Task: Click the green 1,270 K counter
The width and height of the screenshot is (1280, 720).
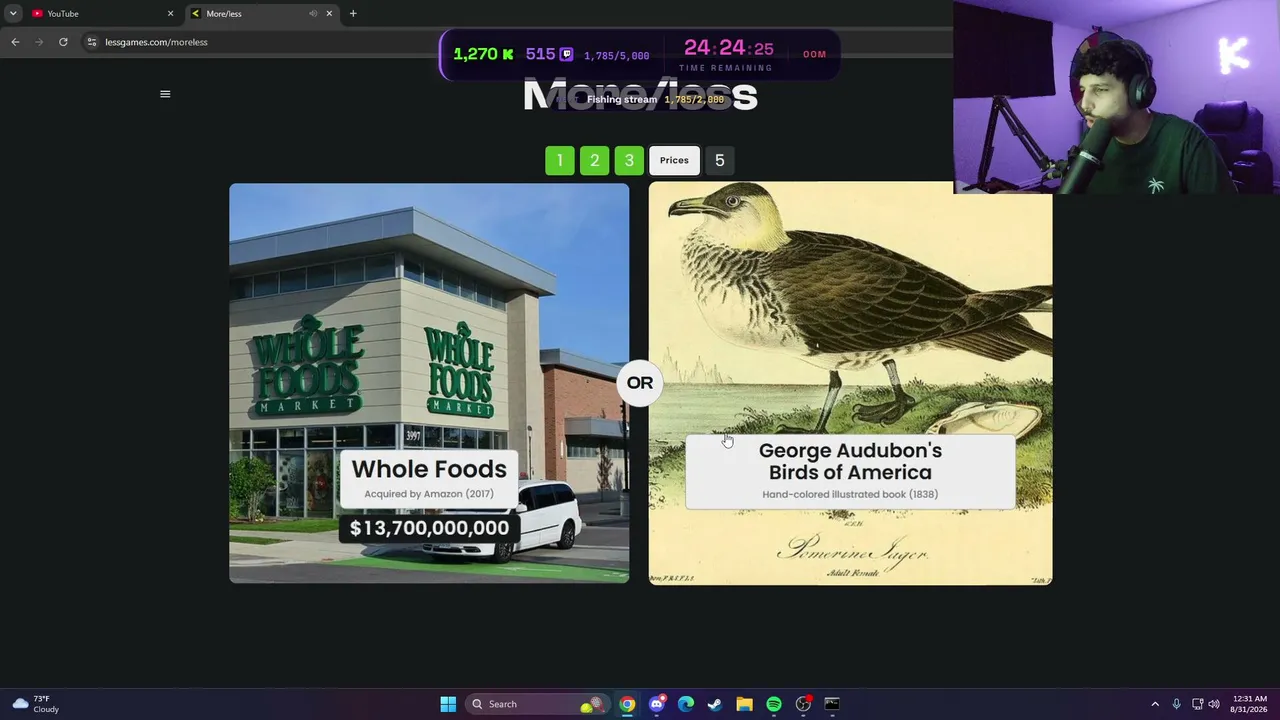Action: [x=483, y=54]
